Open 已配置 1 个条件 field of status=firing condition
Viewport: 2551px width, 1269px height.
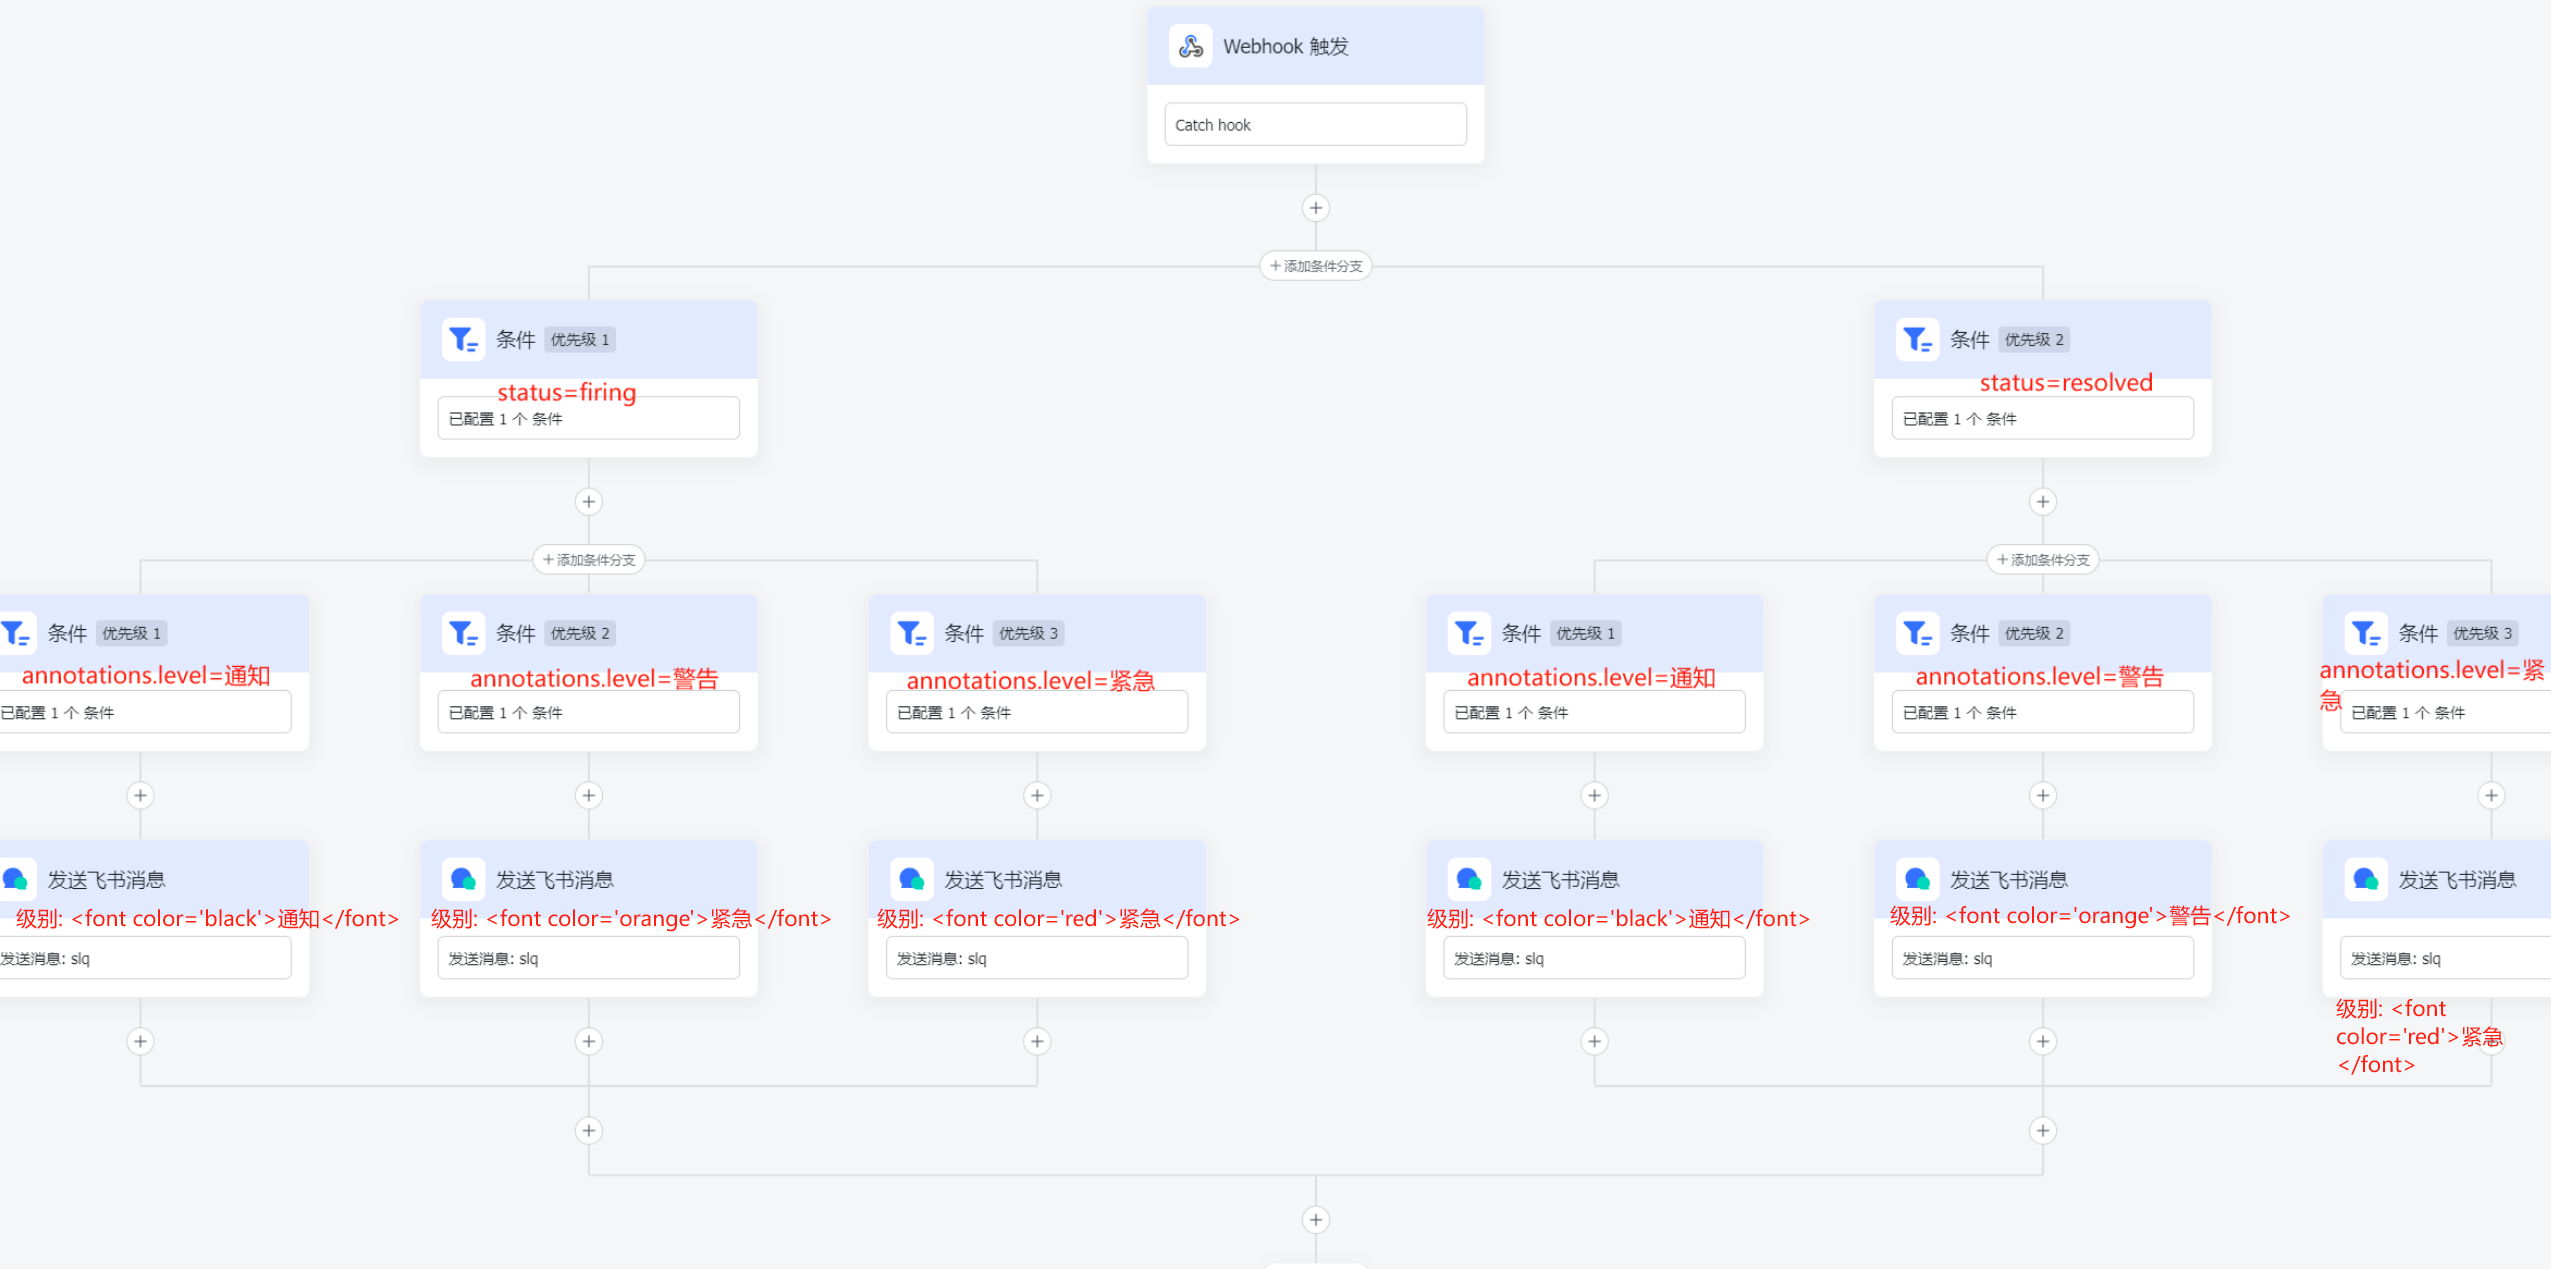(589, 419)
